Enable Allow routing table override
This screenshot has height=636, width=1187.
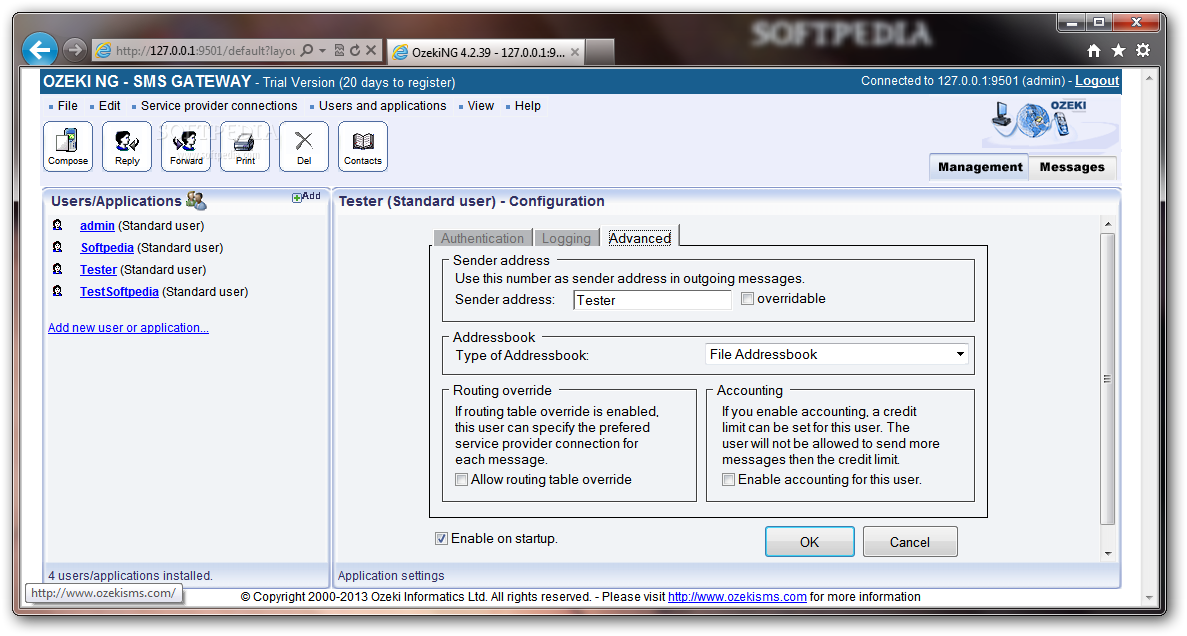461,479
